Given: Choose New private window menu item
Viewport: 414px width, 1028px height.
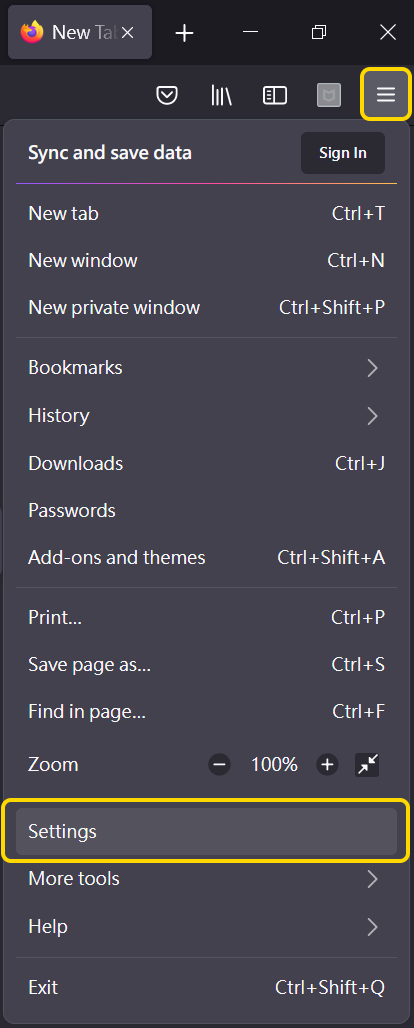Looking at the screenshot, I should tap(206, 307).
